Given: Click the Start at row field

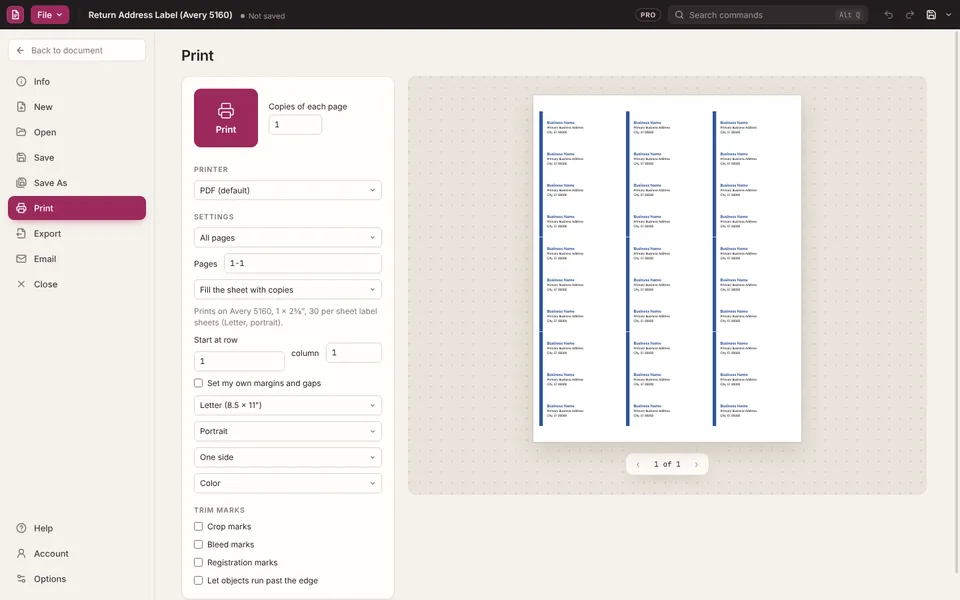Looking at the screenshot, I should click(239, 361).
